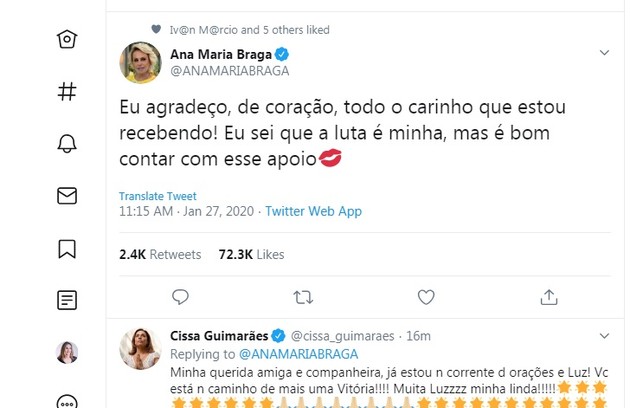This screenshot has width=630, height=408.
Task: Expand the options chevron on Cissa Guimarães reply
Action: point(603,335)
